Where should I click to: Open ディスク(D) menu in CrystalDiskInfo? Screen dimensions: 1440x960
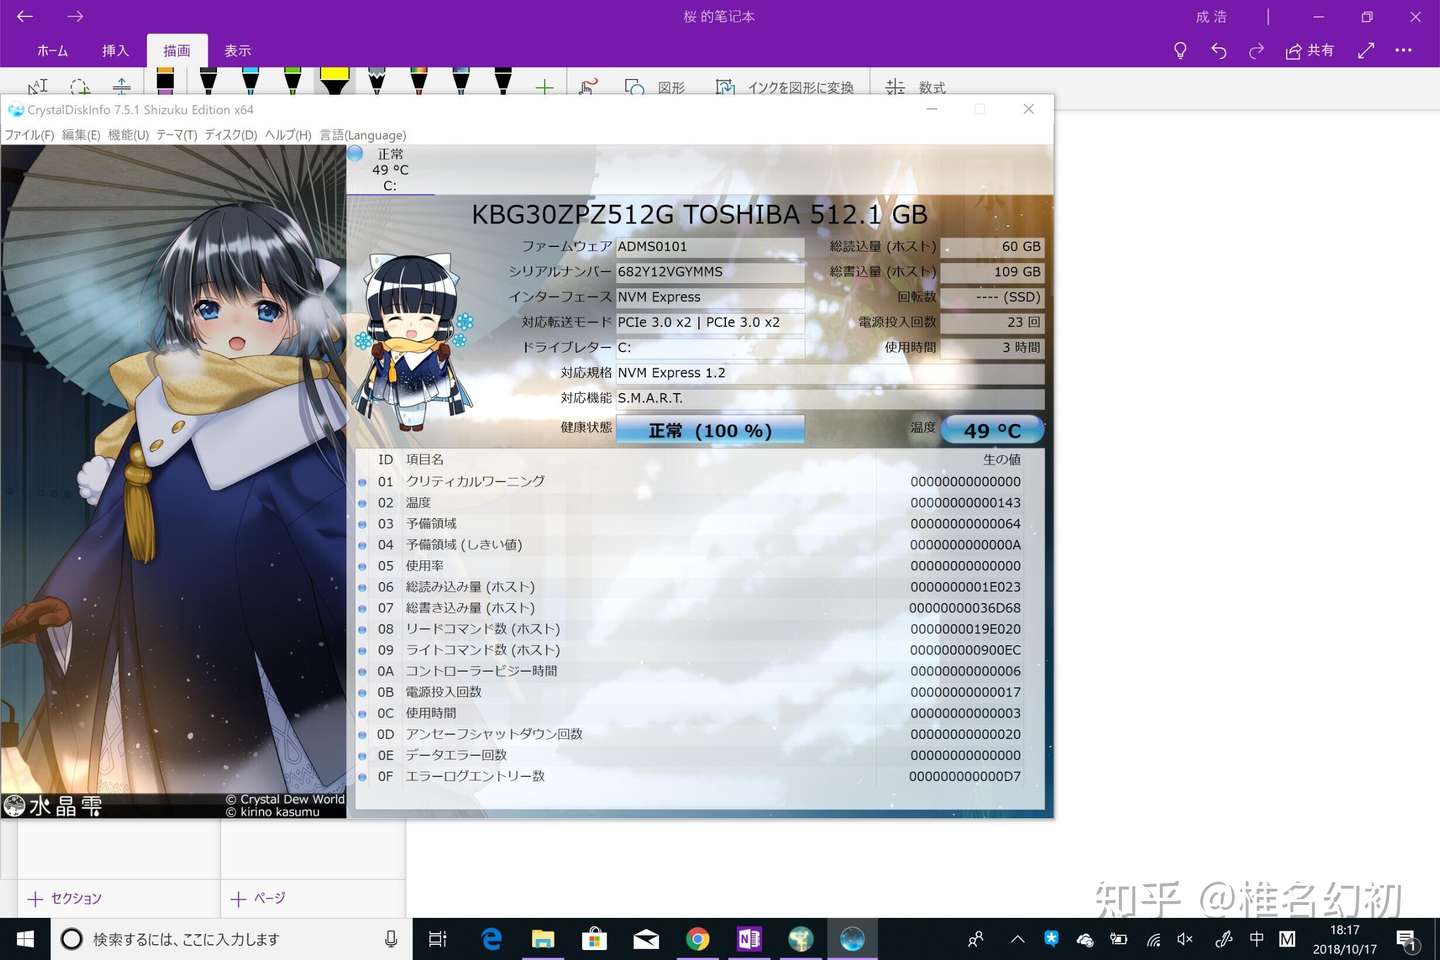[231, 135]
